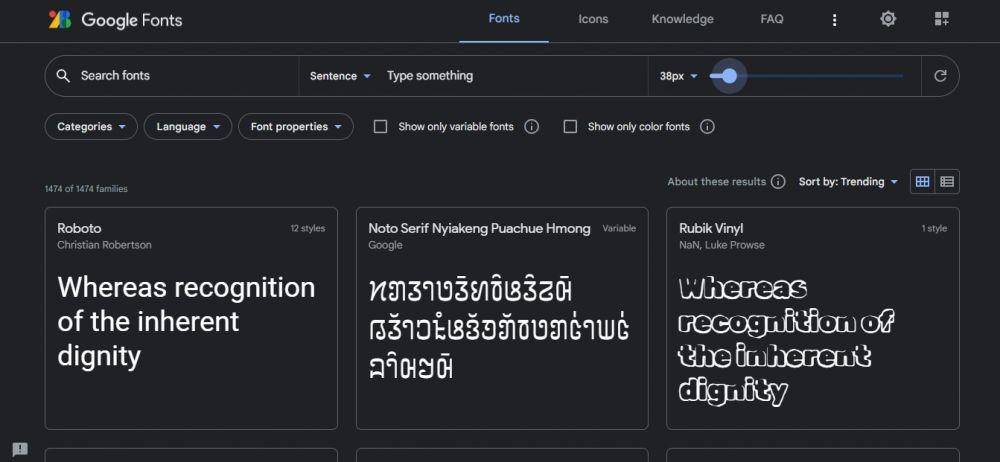Open the Knowledge tab
1000x462 pixels.
coord(682,19)
